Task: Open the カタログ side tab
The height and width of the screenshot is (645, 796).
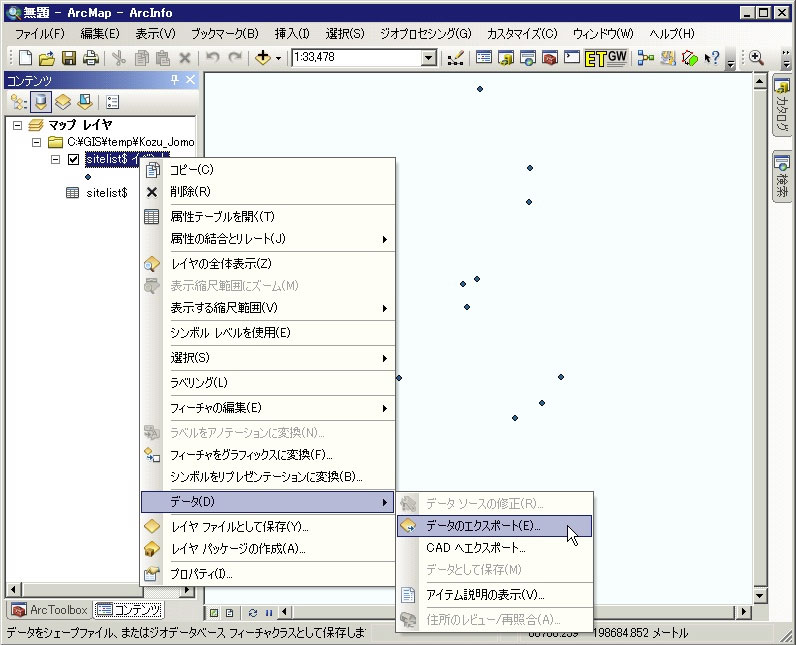Action: [x=782, y=106]
